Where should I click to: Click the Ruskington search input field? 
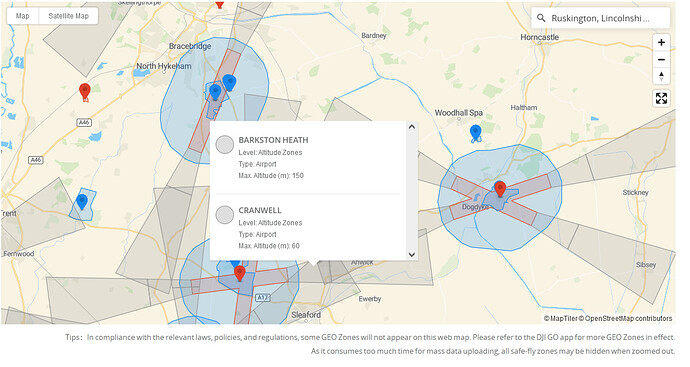(601, 18)
